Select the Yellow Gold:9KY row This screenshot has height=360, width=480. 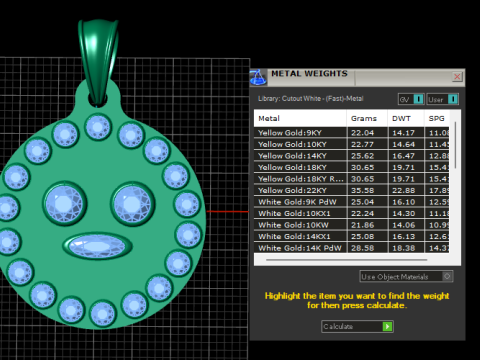(x=351, y=133)
